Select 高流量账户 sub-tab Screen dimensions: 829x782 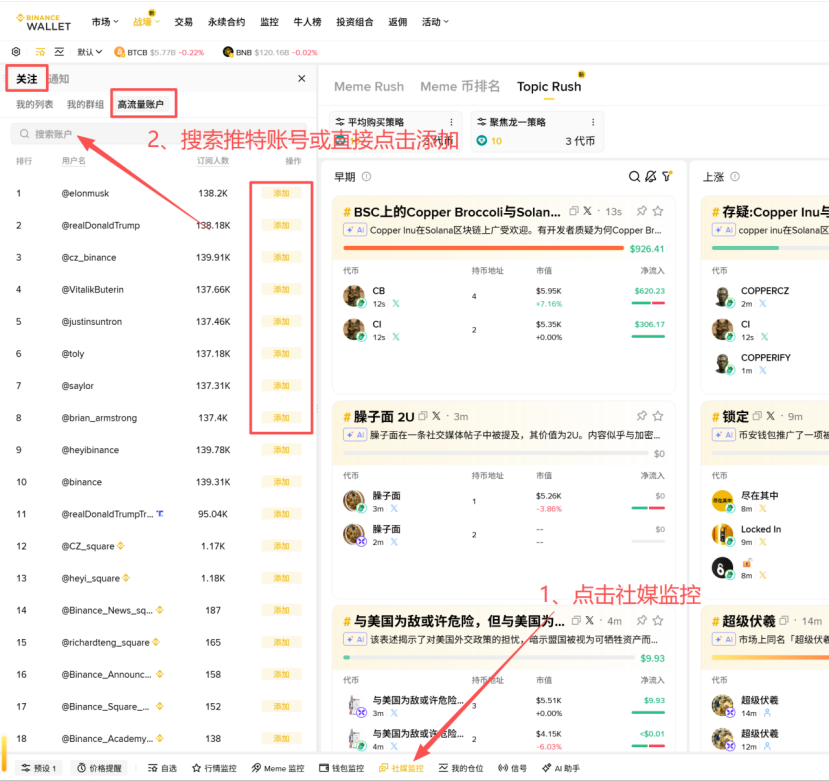pos(140,104)
